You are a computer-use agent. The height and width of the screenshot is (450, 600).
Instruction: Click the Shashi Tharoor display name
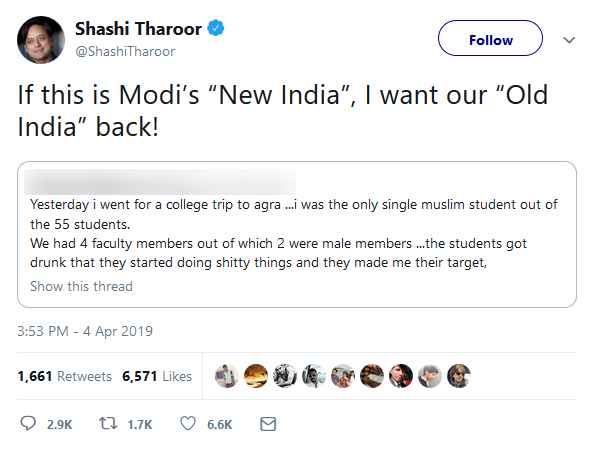click(138, 29)
